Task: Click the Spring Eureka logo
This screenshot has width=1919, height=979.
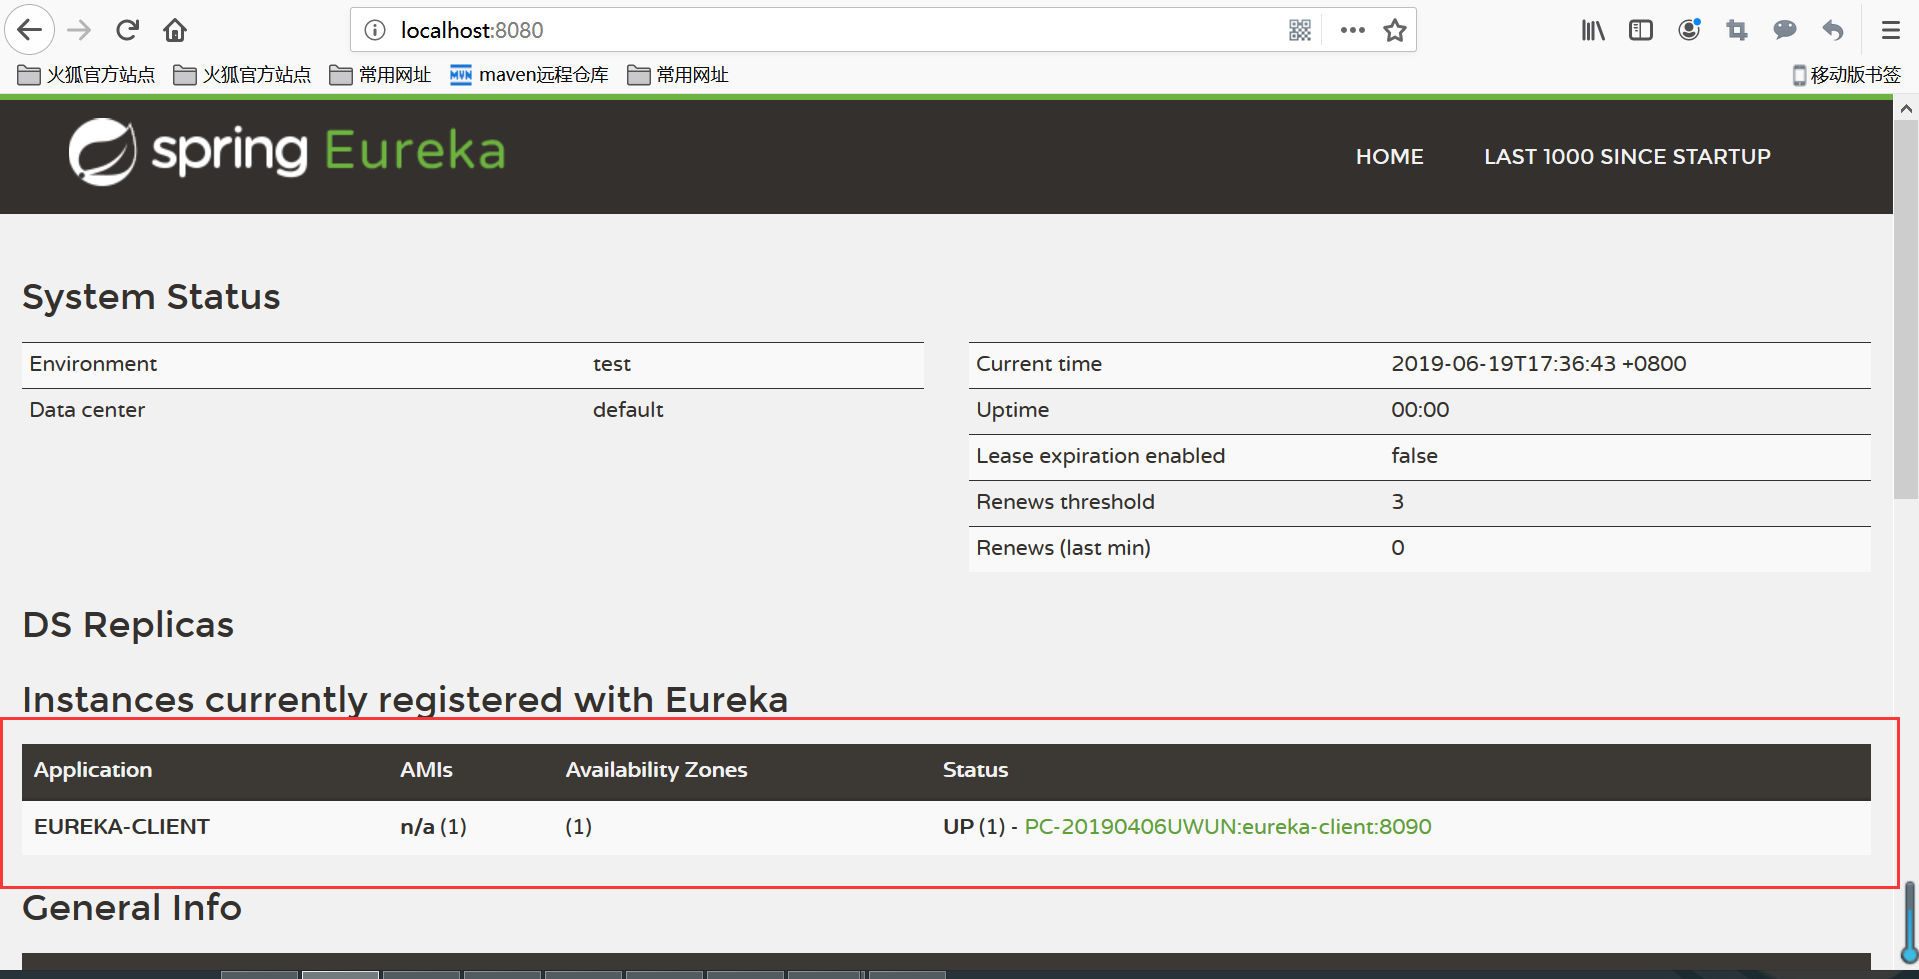Action: coord(287,152)
